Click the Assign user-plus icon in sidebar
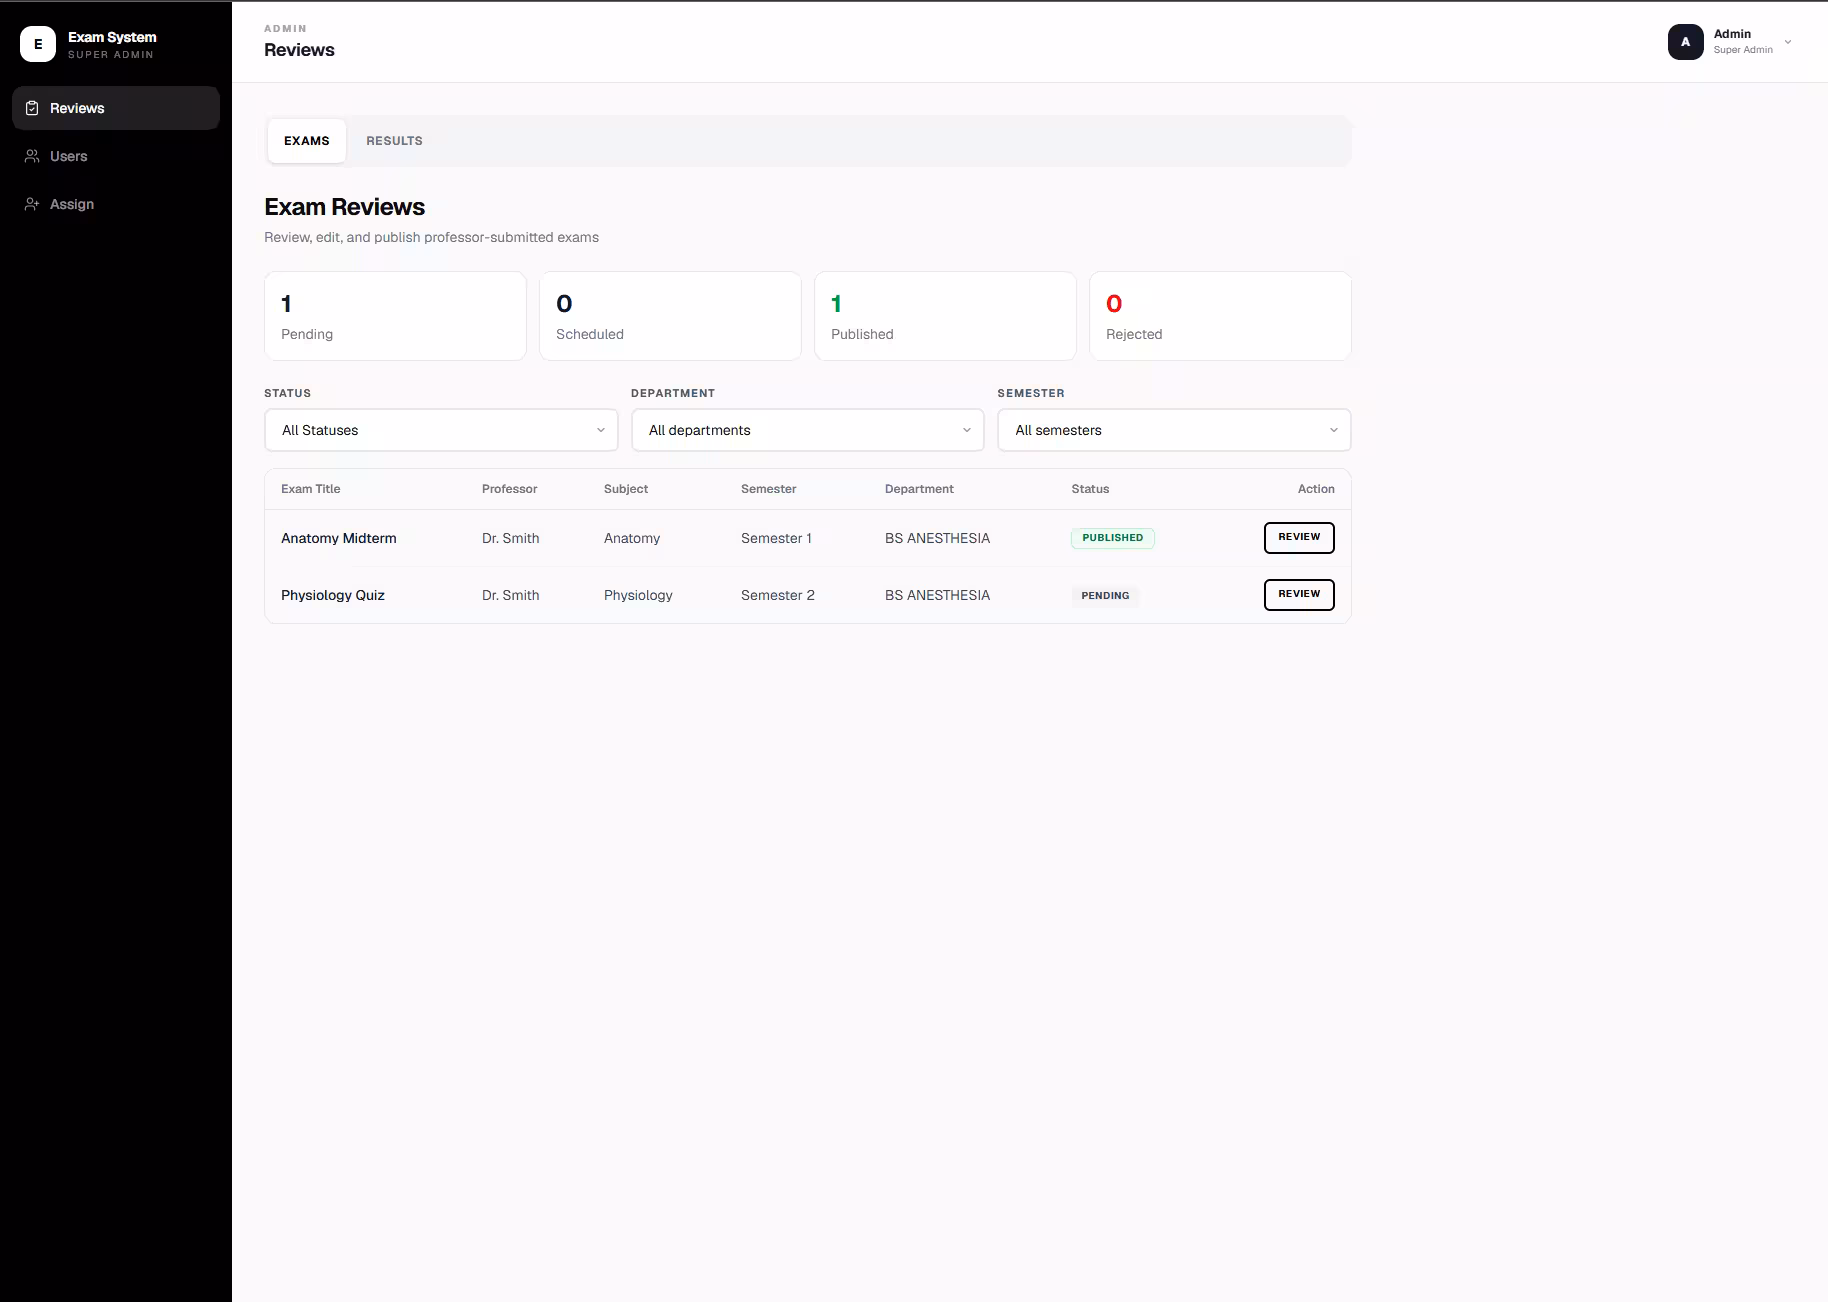 pos(32,204)
